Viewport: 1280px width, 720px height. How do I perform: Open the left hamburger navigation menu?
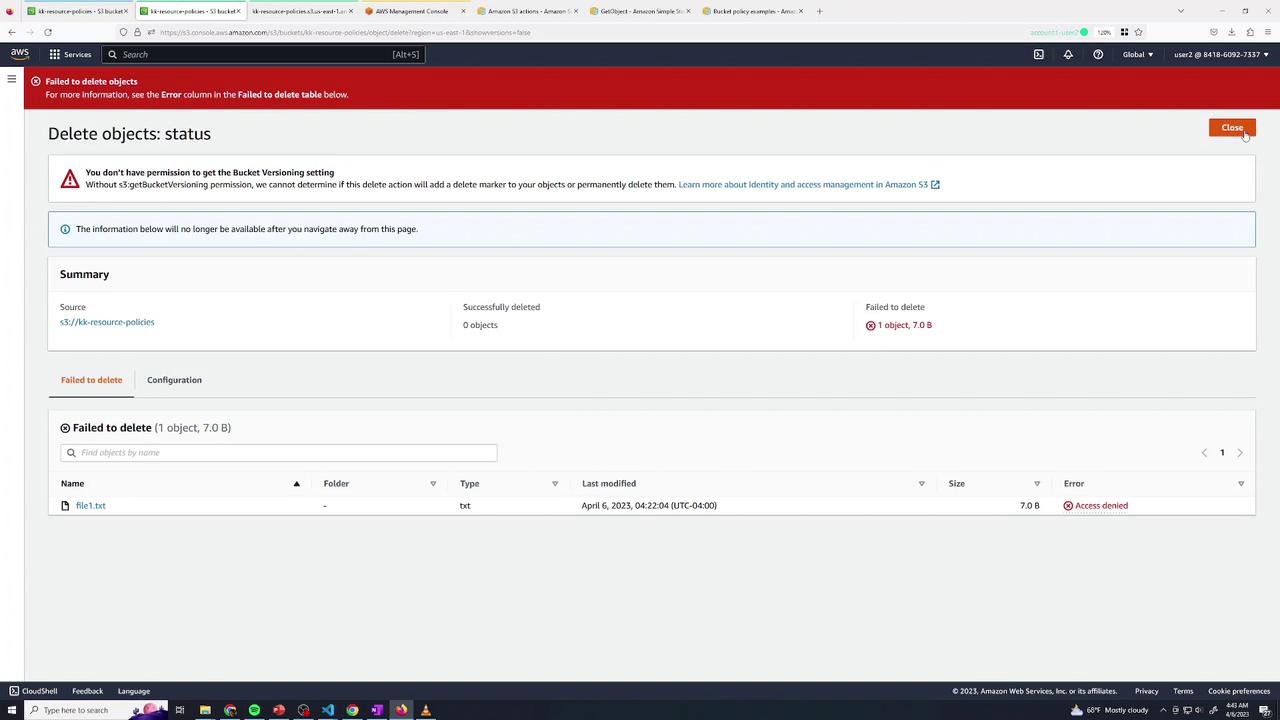[12, 78]
